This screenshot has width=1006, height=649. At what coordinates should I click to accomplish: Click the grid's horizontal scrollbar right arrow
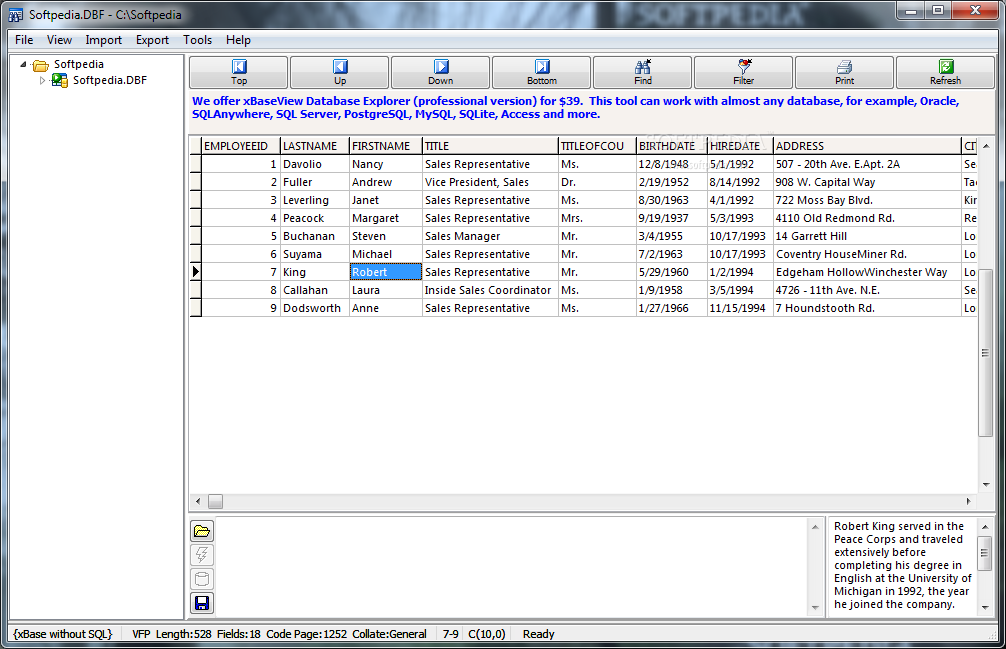(x=969, y=501)
